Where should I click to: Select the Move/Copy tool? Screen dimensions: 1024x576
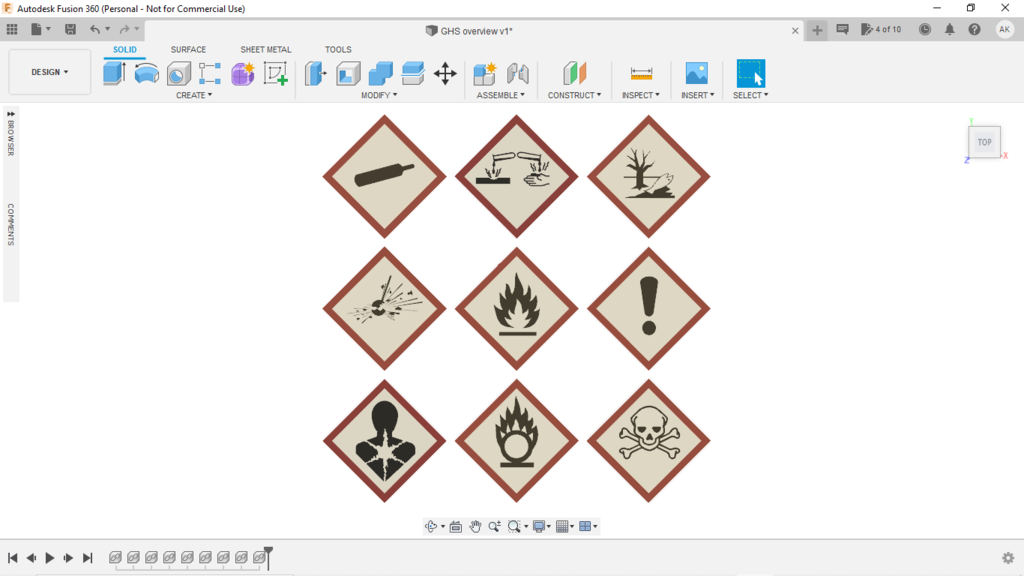pos(445,74)
